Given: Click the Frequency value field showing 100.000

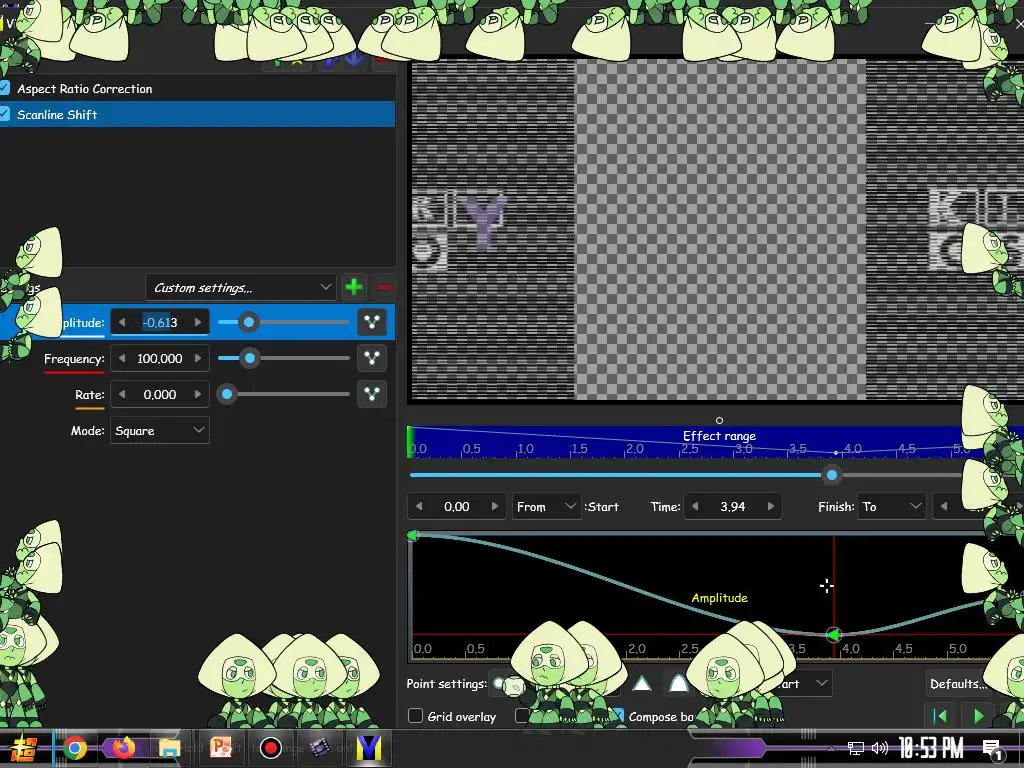Looking at the screenshot, I should [160, 358].
